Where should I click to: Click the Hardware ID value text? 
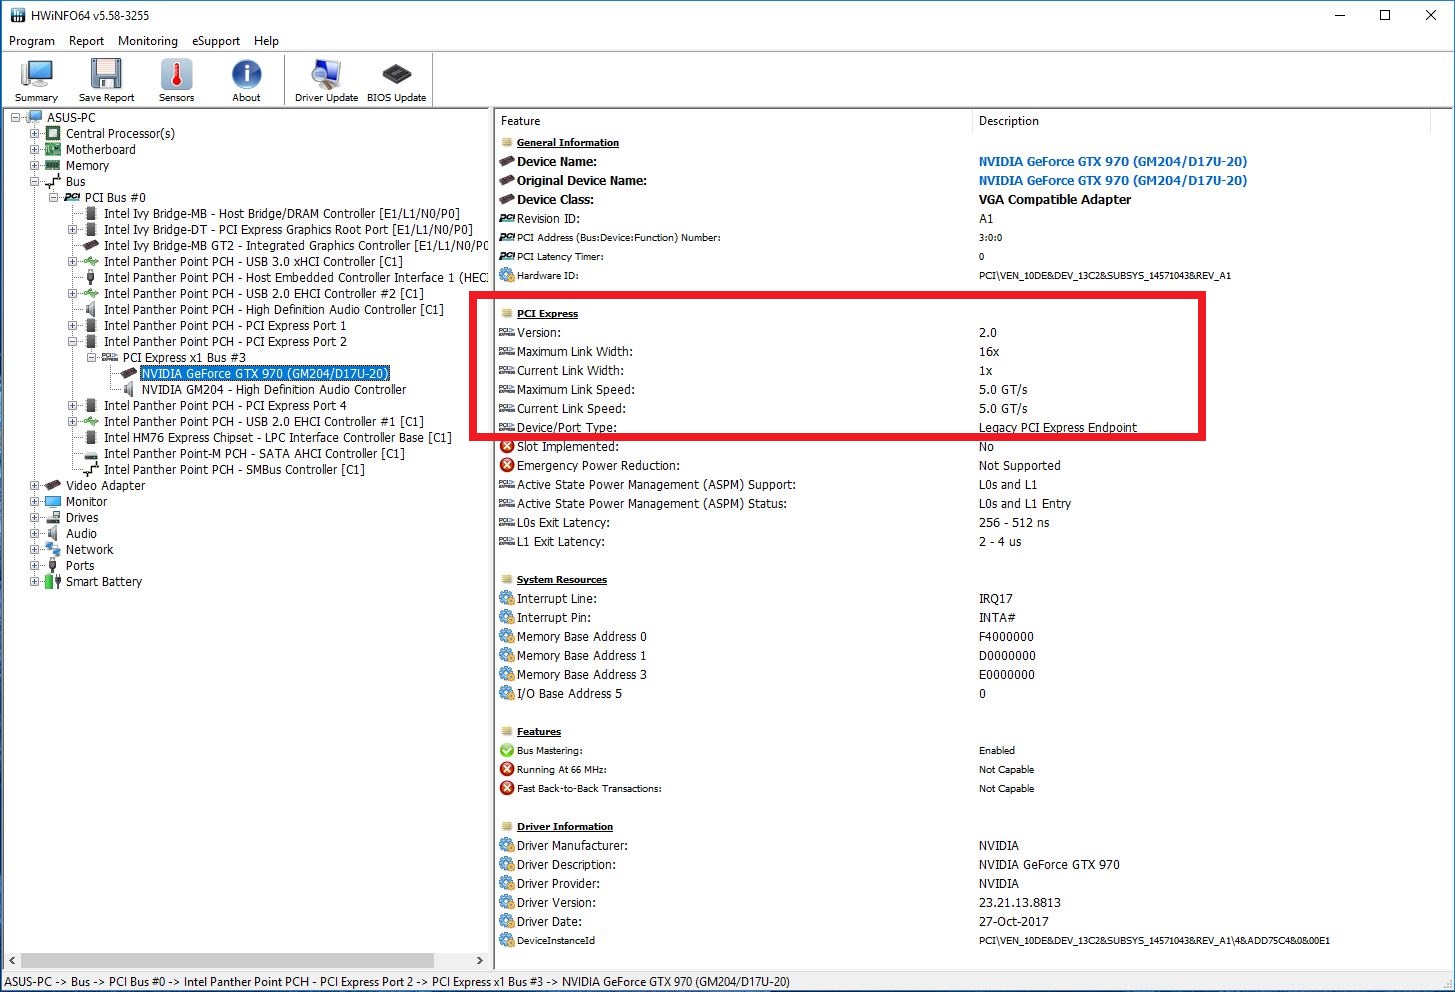pos(1104,275)
